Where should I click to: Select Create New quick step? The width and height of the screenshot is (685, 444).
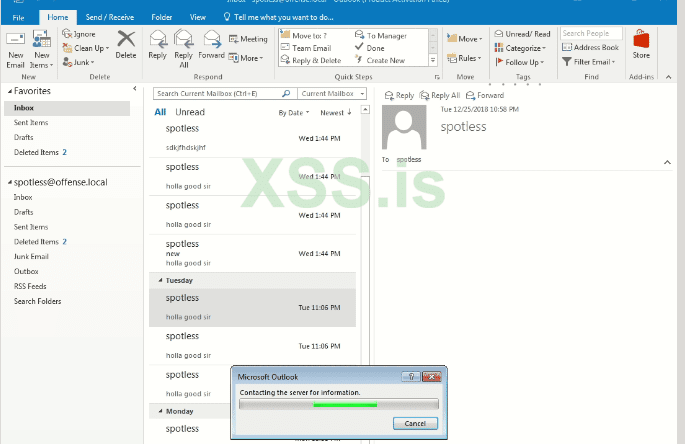pyautogui.click(x=380, y=60)
